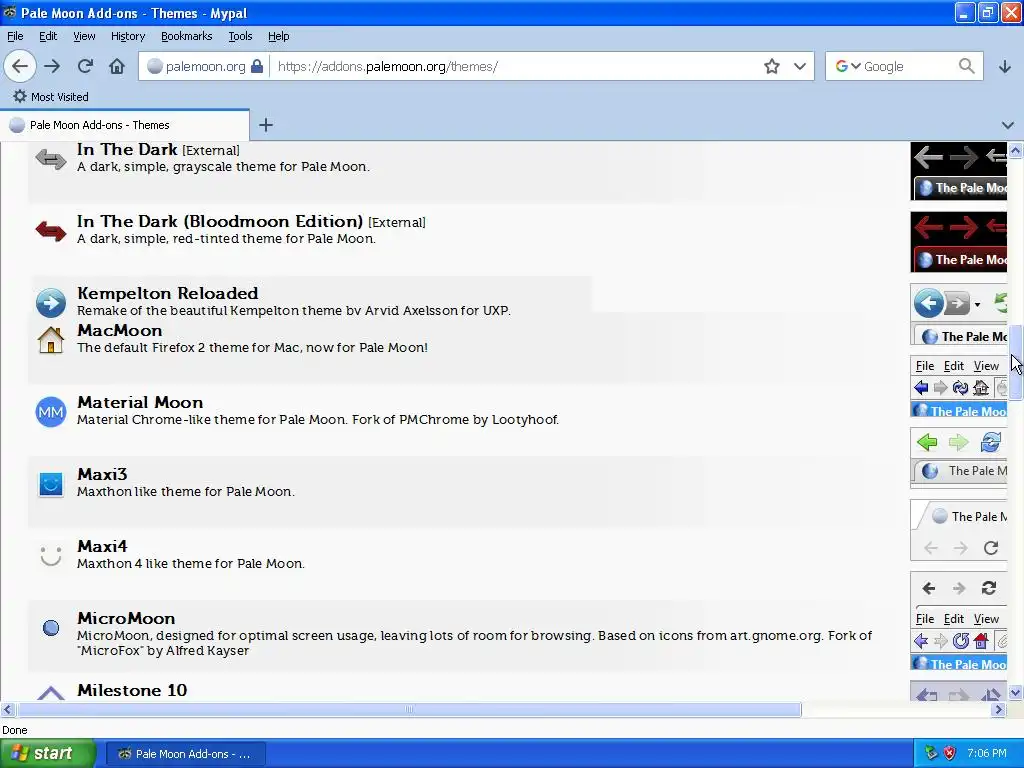View the Bloodmoon red preview thumbnail
Viewport: 1024px width, 768px height.
(959, 242)
